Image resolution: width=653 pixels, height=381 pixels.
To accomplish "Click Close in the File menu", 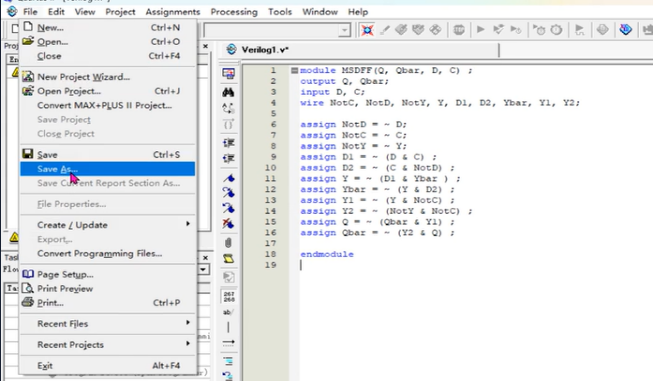I will [108, 56].
